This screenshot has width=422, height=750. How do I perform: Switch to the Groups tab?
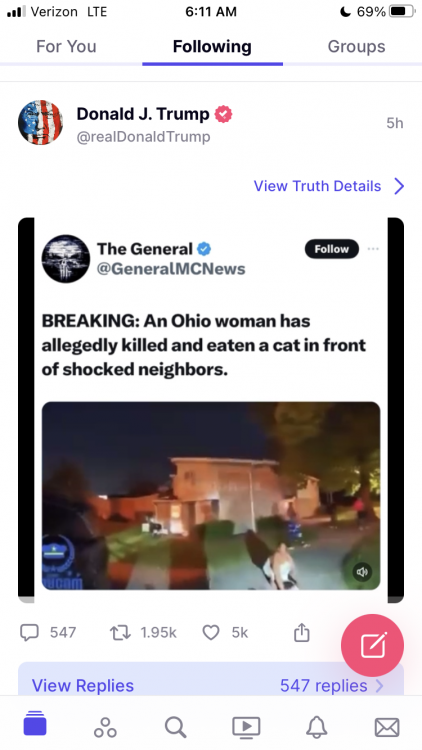tap(356, 46)
